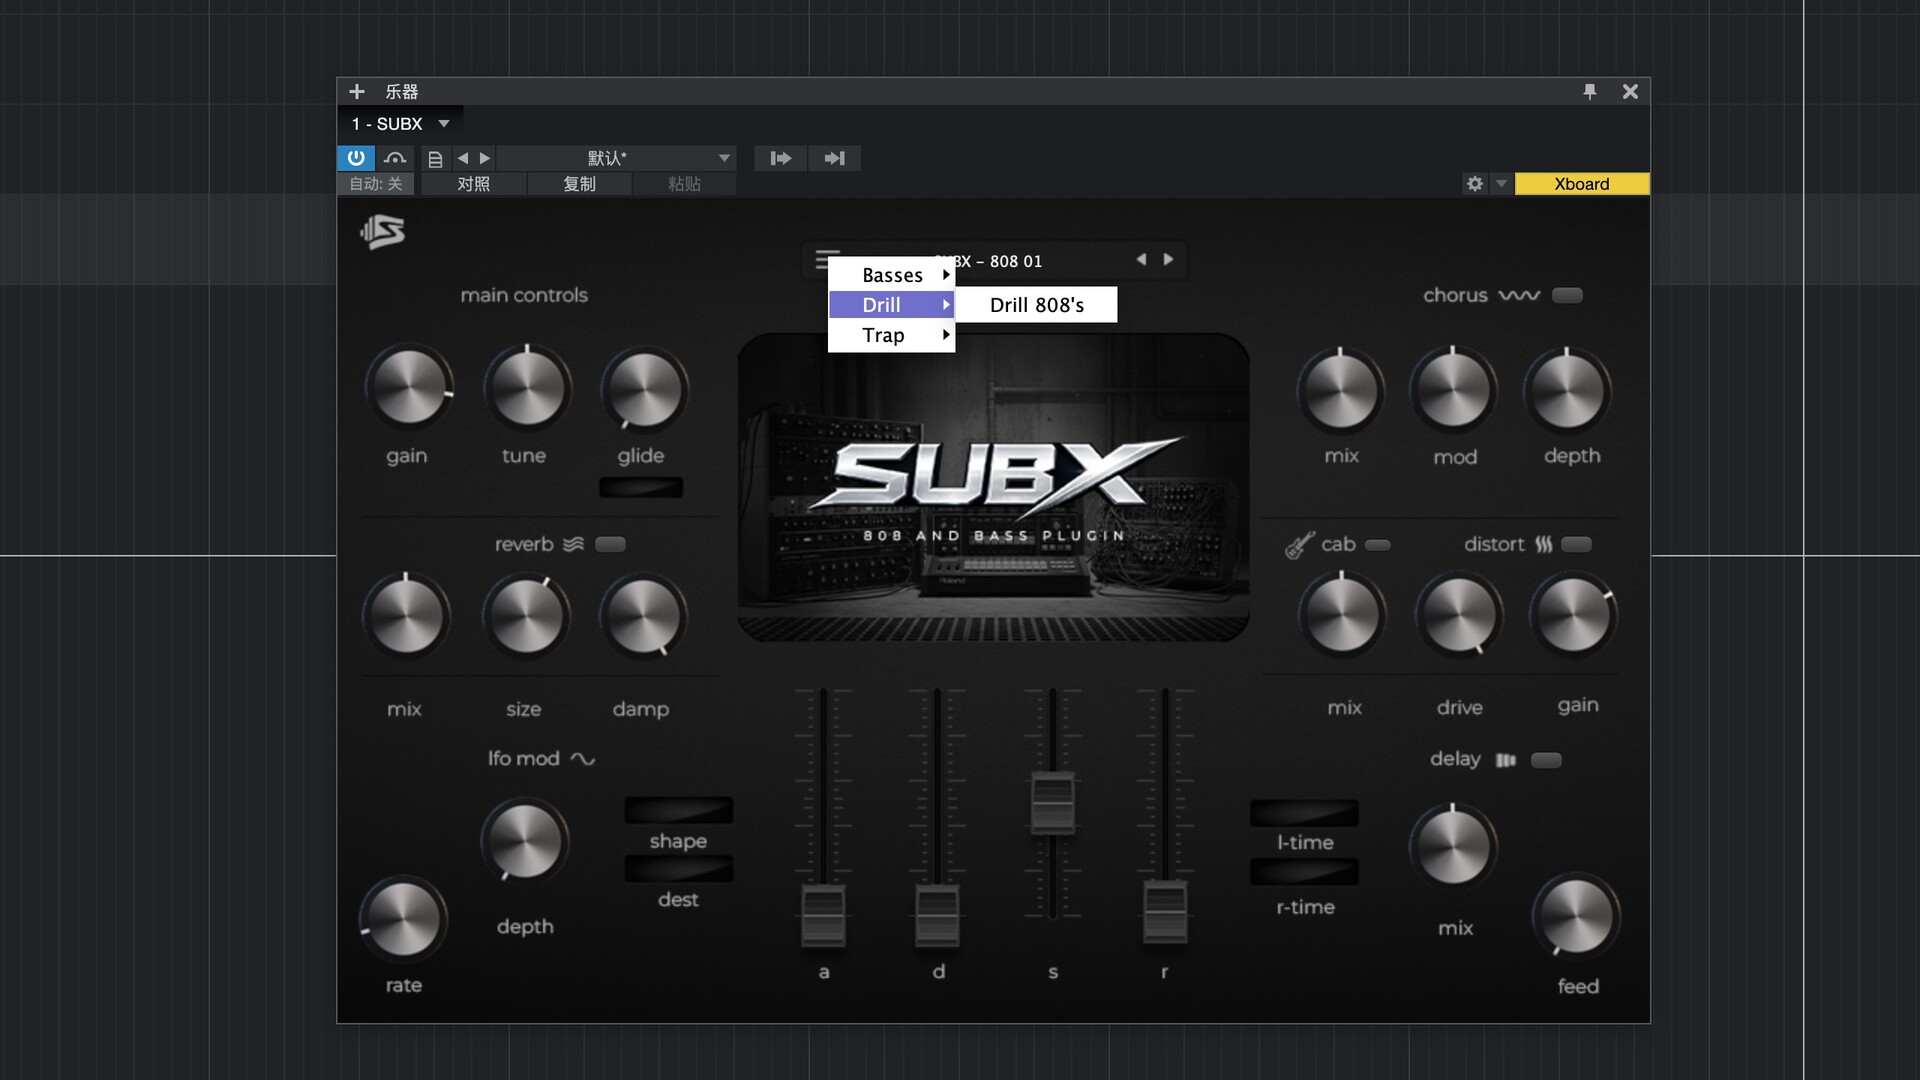Screen dimensions: 1920x1080
Task: Click the yellow Xboard button
Action: click(x=1581, y=184)
